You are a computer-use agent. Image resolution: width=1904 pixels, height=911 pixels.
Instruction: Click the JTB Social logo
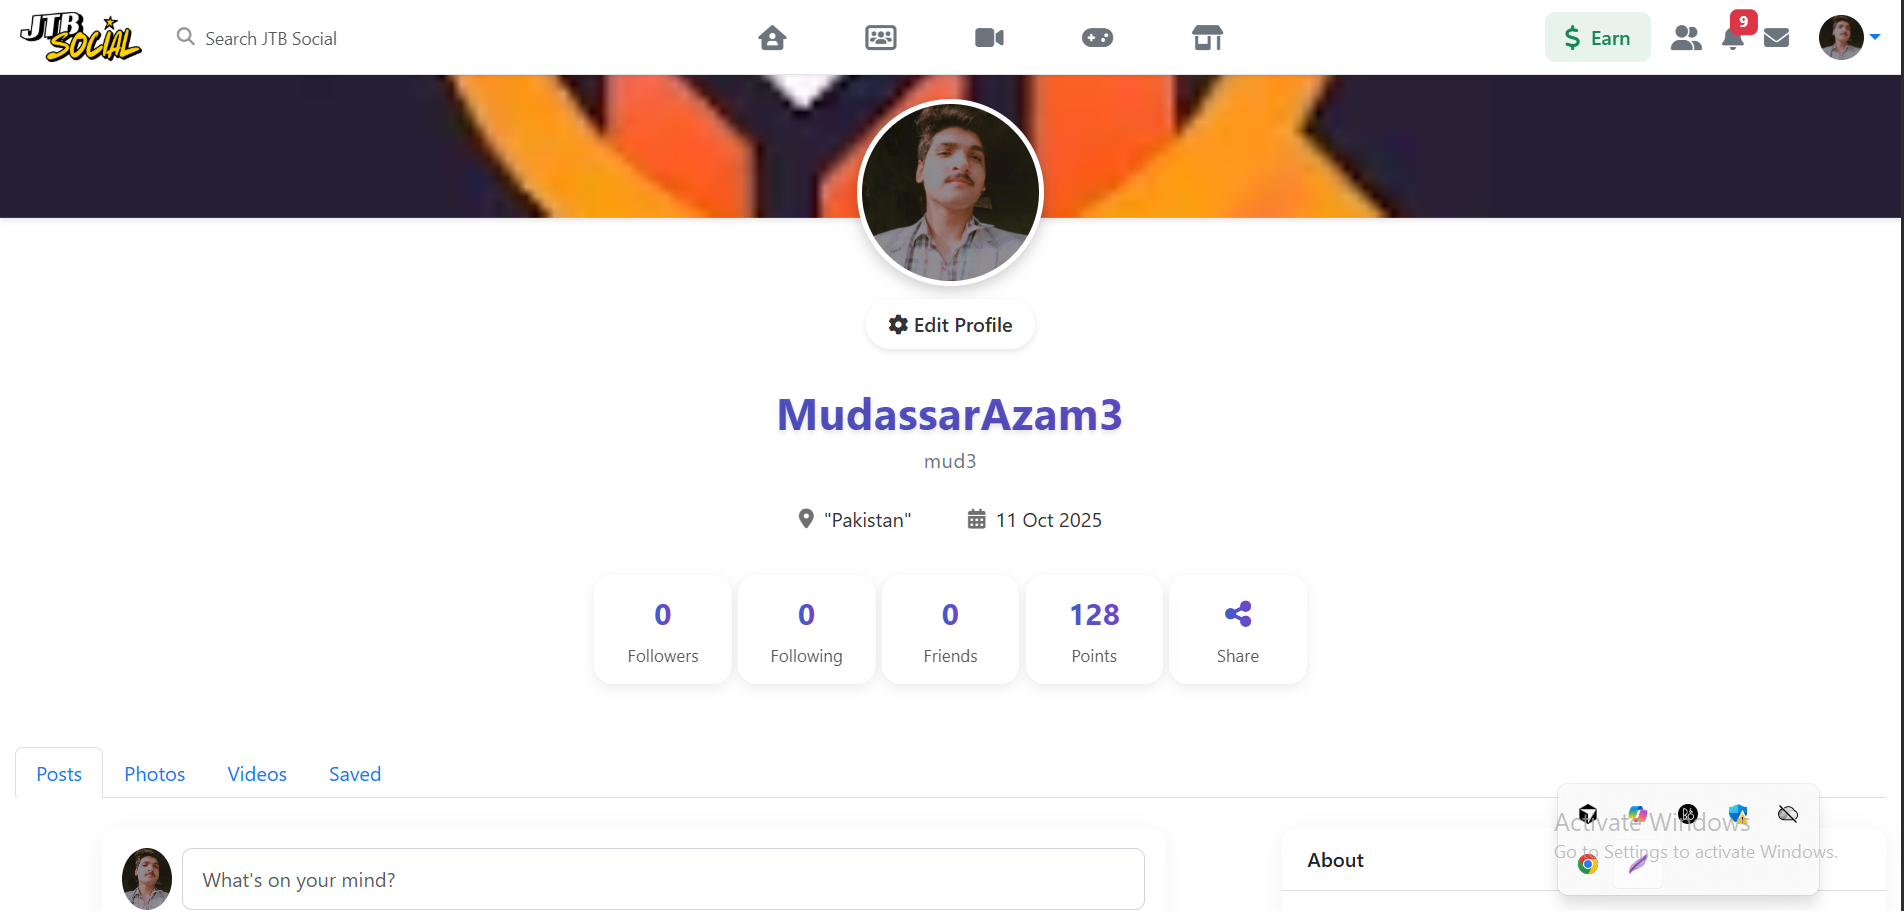[x=81, y=38]
